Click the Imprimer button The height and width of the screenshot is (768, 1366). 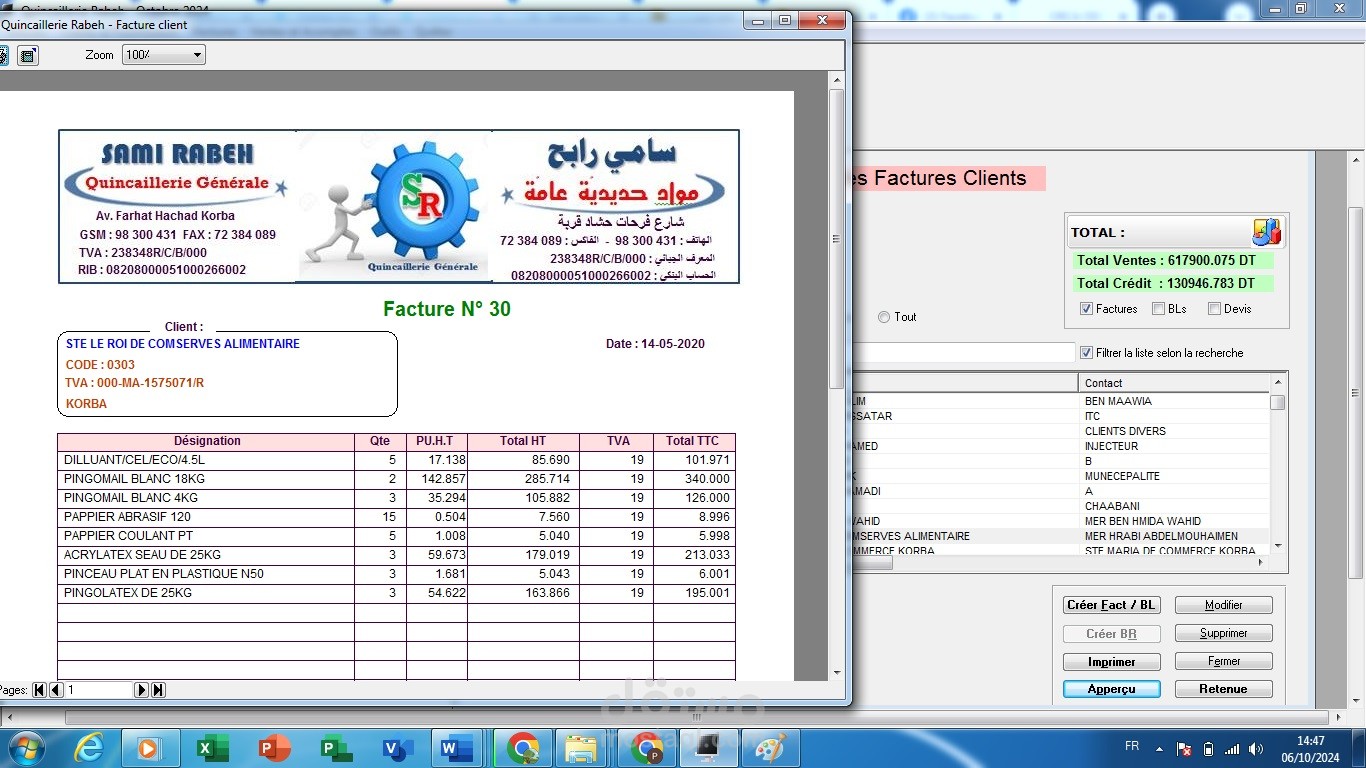tap(1111, 661)
